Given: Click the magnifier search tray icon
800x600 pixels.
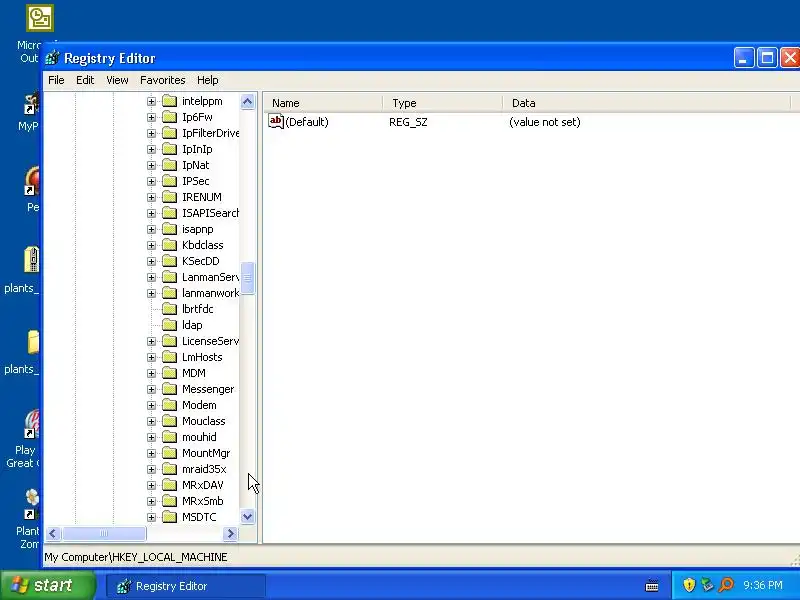Looking at the screenshot, I should [726, 585].
